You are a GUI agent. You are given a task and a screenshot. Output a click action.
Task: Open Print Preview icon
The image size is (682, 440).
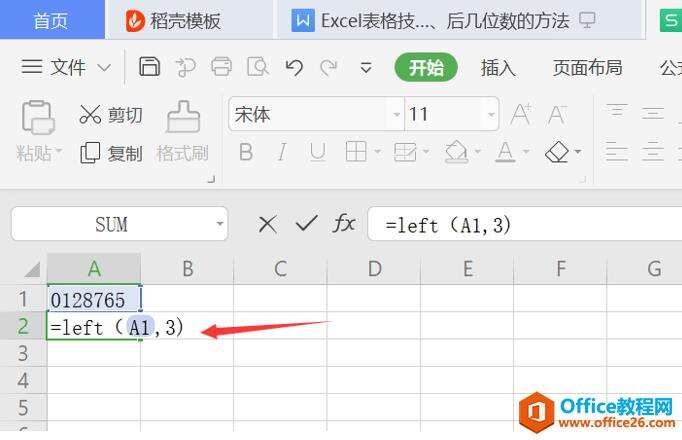pyautogui.click(x=258, y=67)
